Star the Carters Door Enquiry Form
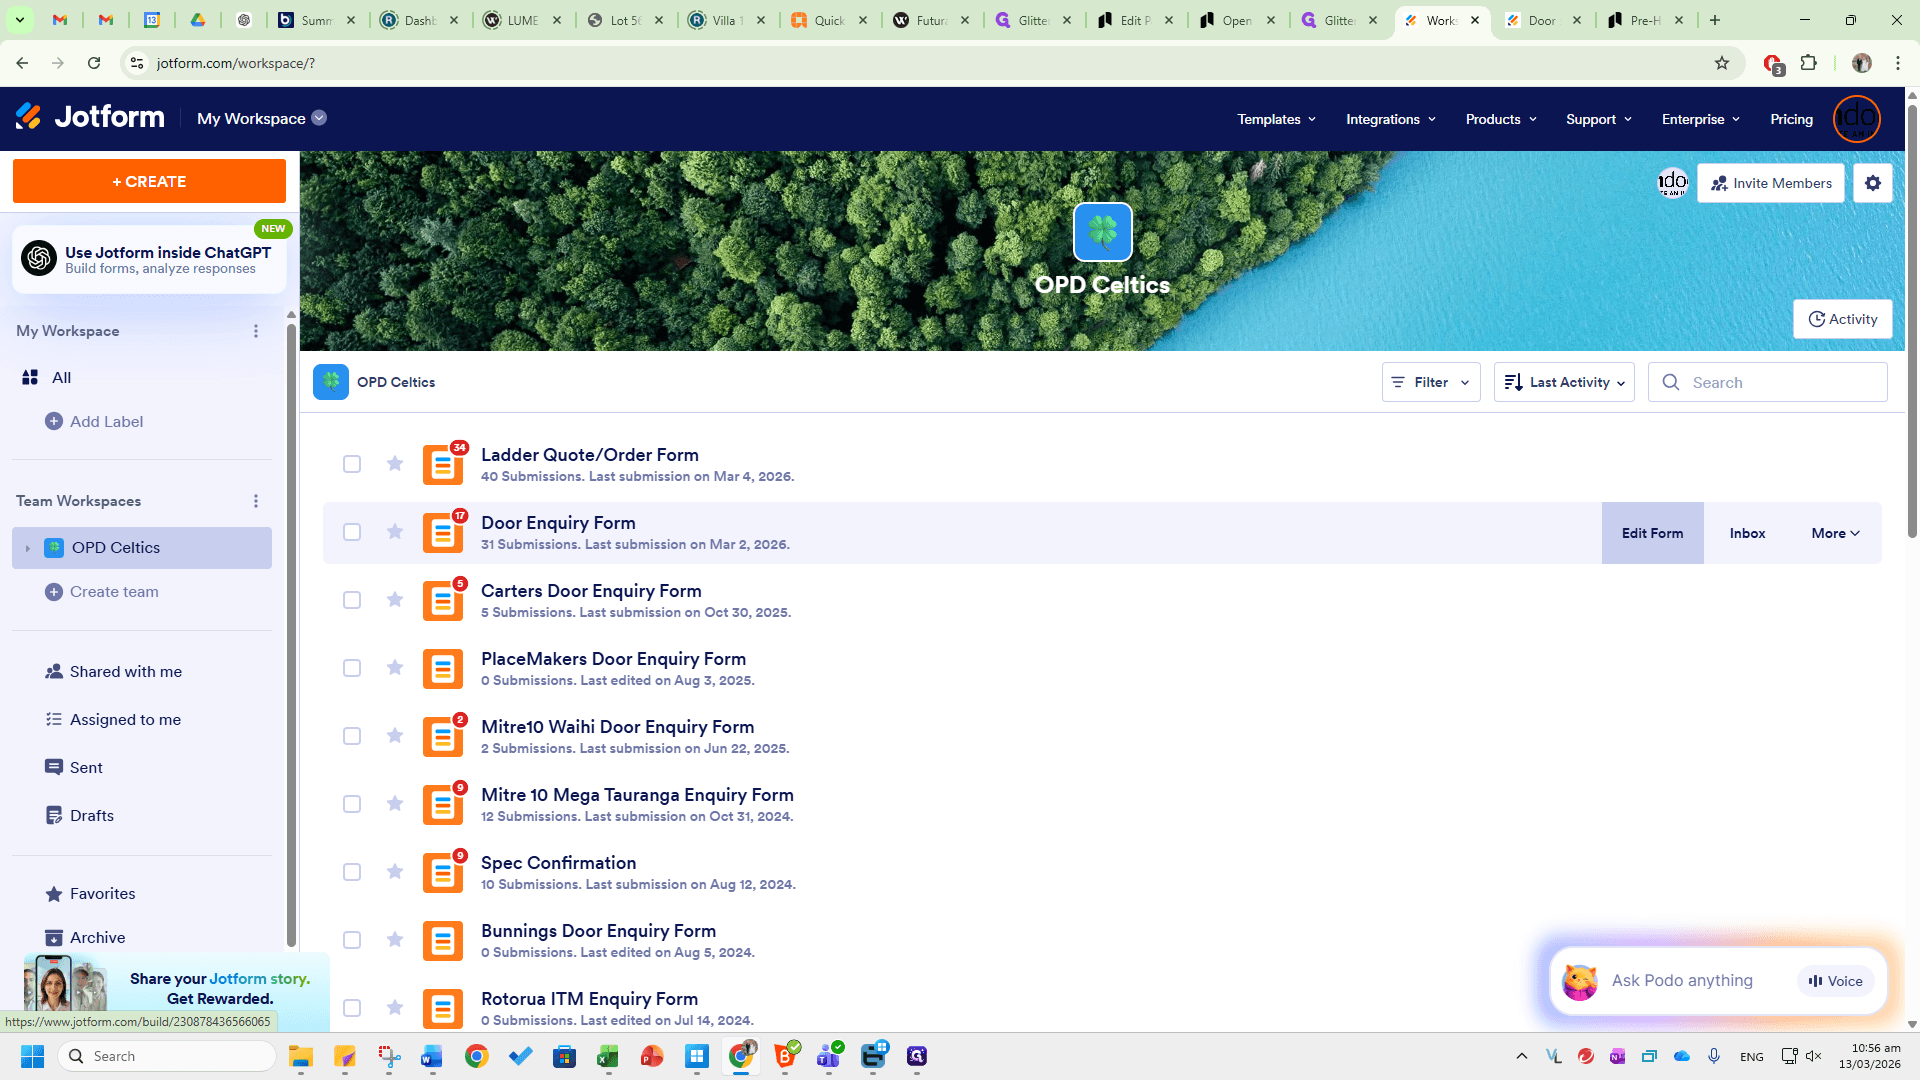The image size is (1920, 1080). point(395,599)
